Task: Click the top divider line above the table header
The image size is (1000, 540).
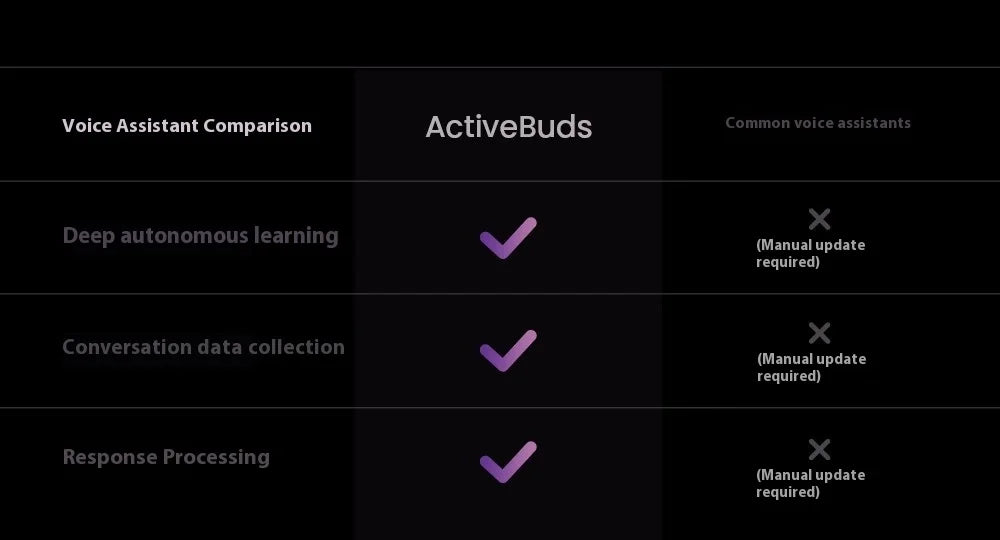Action: [500, 67]
